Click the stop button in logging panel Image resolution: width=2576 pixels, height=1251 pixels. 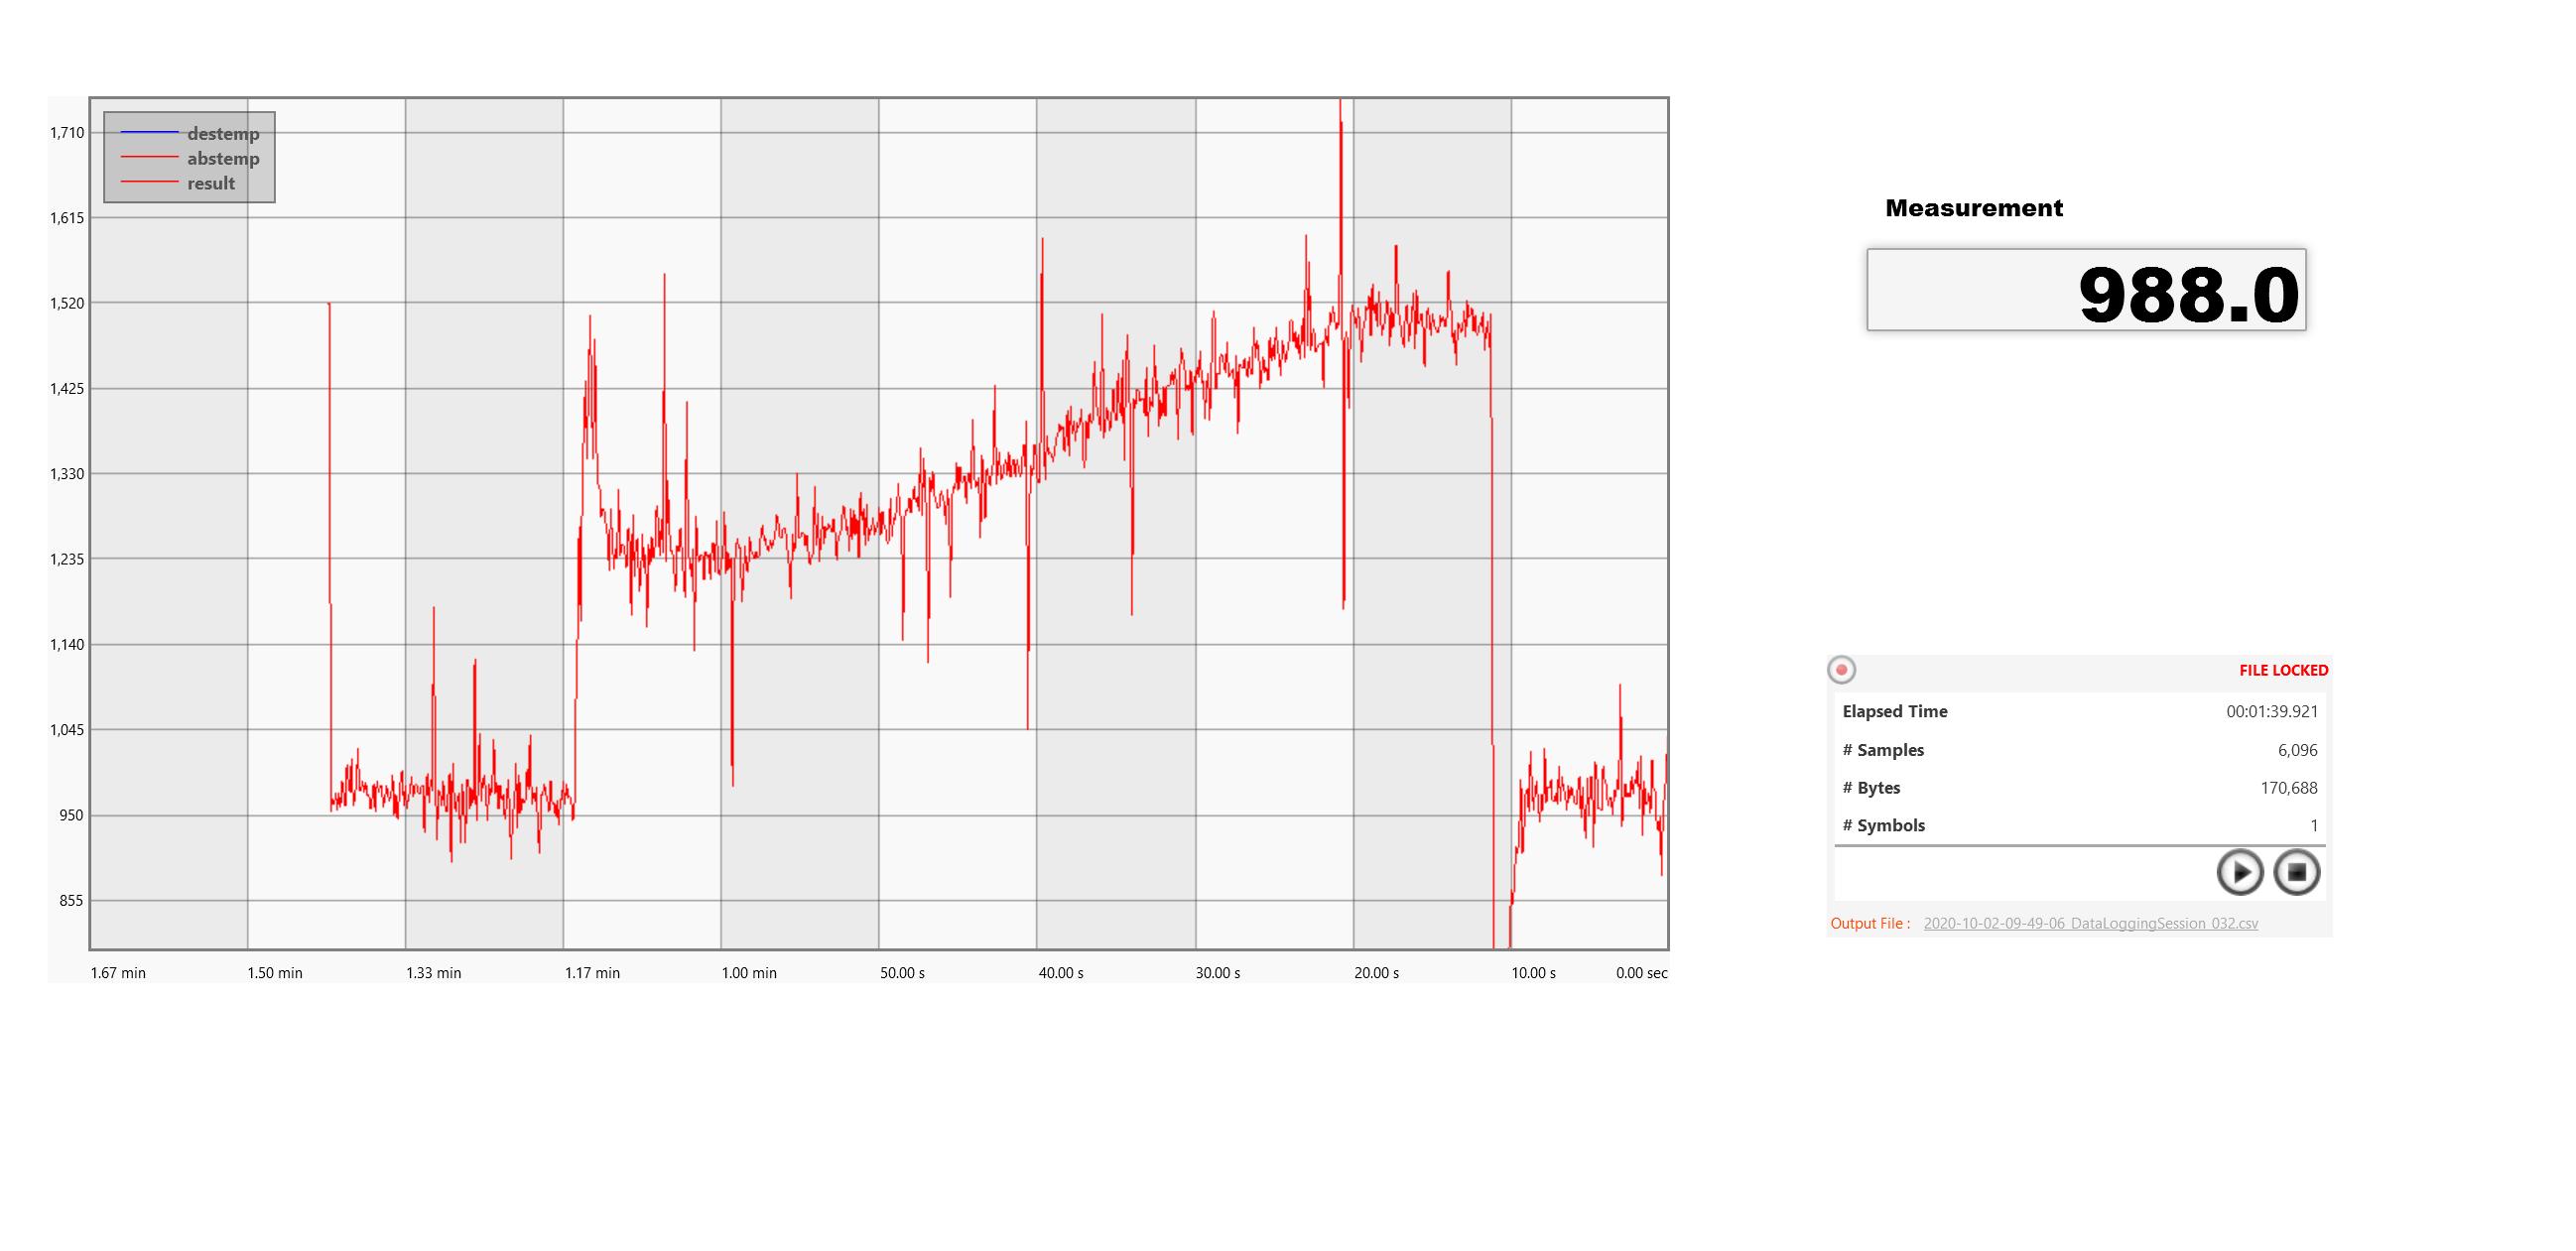[x=2296, y=872]
